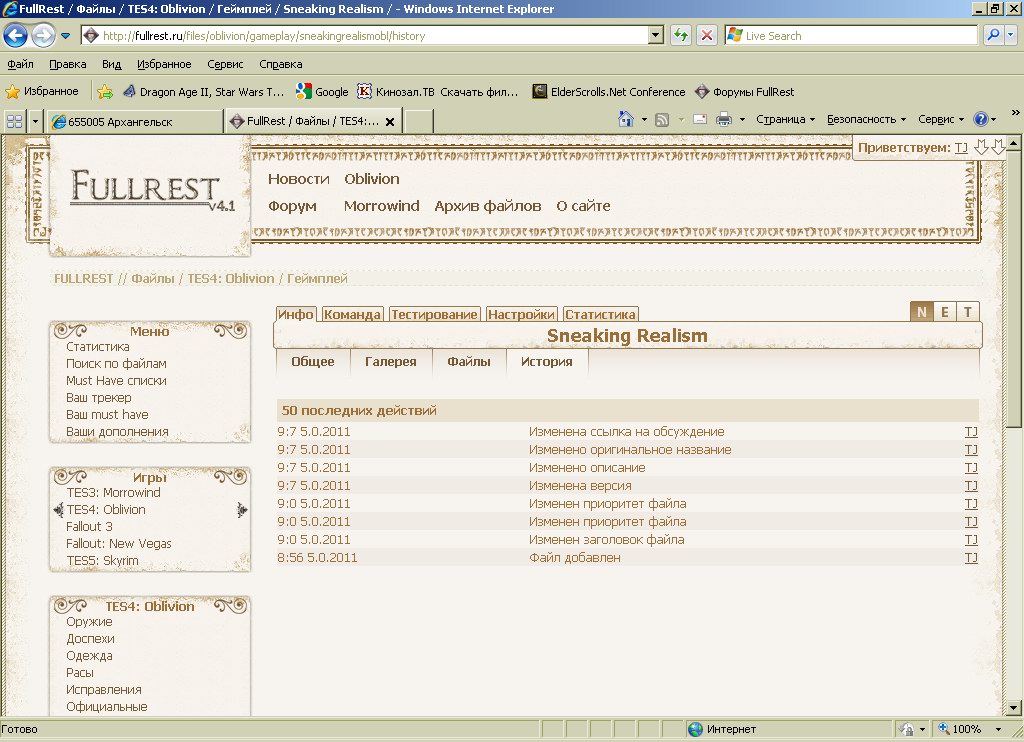Click the Quick Tabs grid icon

14,121
